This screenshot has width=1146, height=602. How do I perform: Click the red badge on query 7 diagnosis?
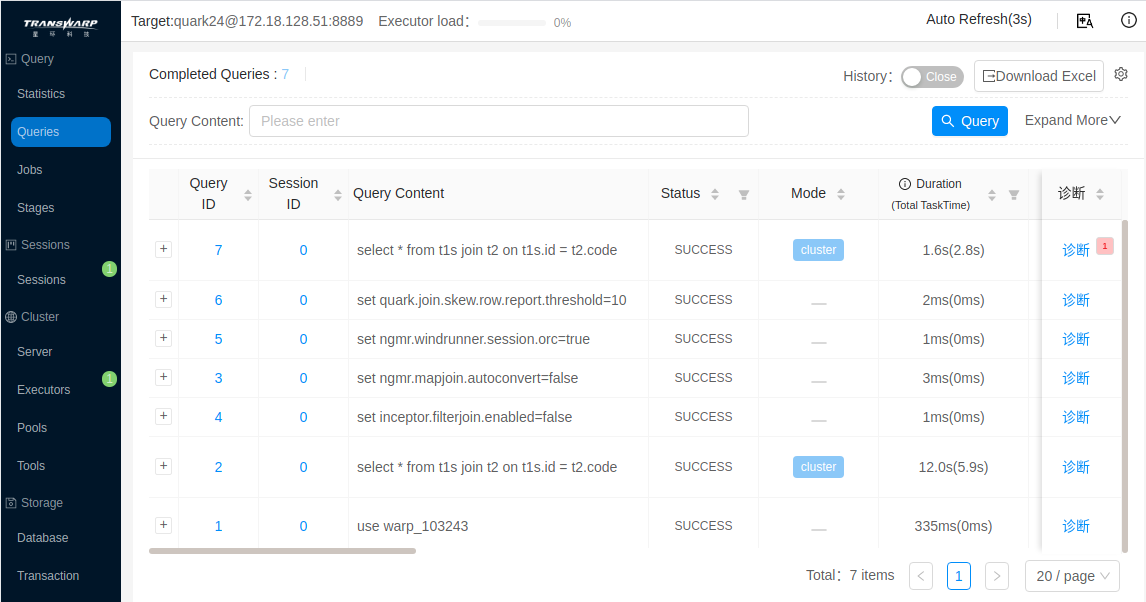(1105, 246)
